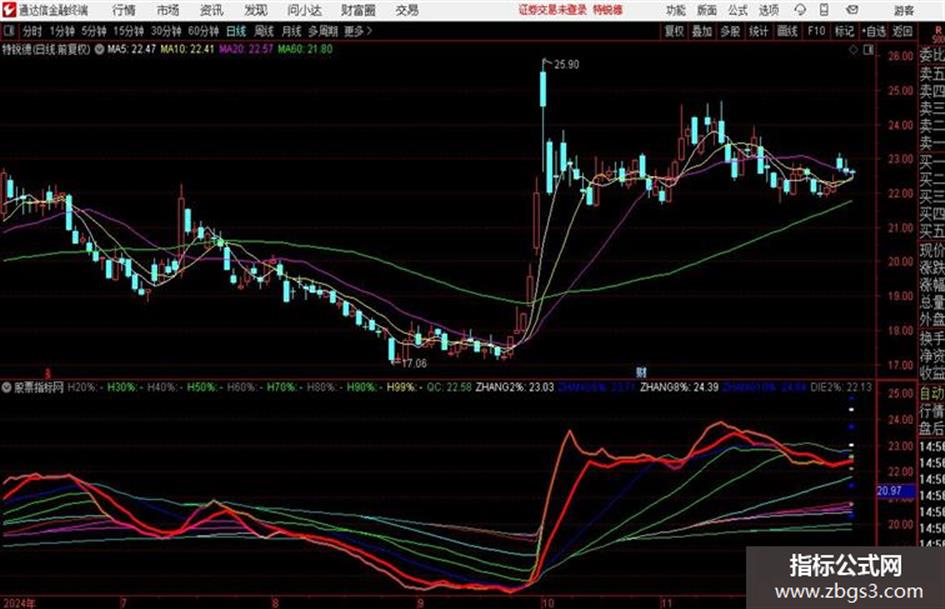Viewport: 945px width, 609px height.
Task: Click the 2024年 label on the time axis
Action: 19,603
